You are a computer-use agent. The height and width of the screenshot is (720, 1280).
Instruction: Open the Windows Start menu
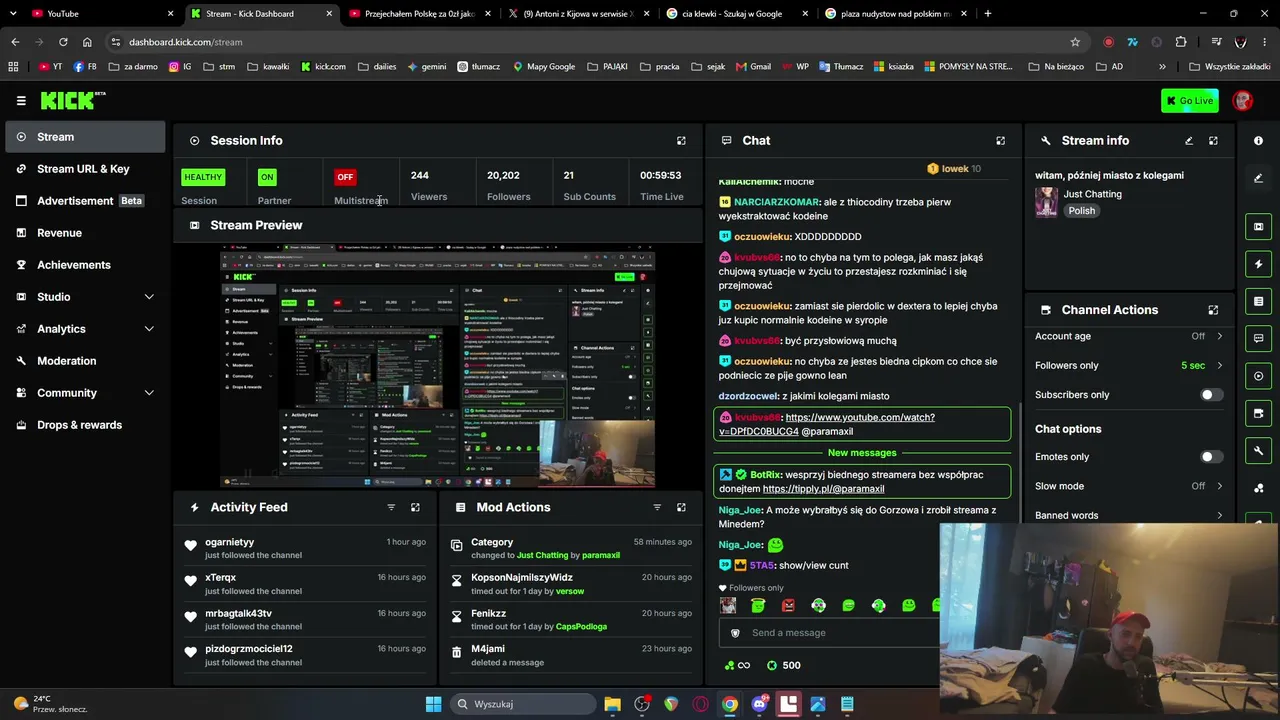[433, 704]
